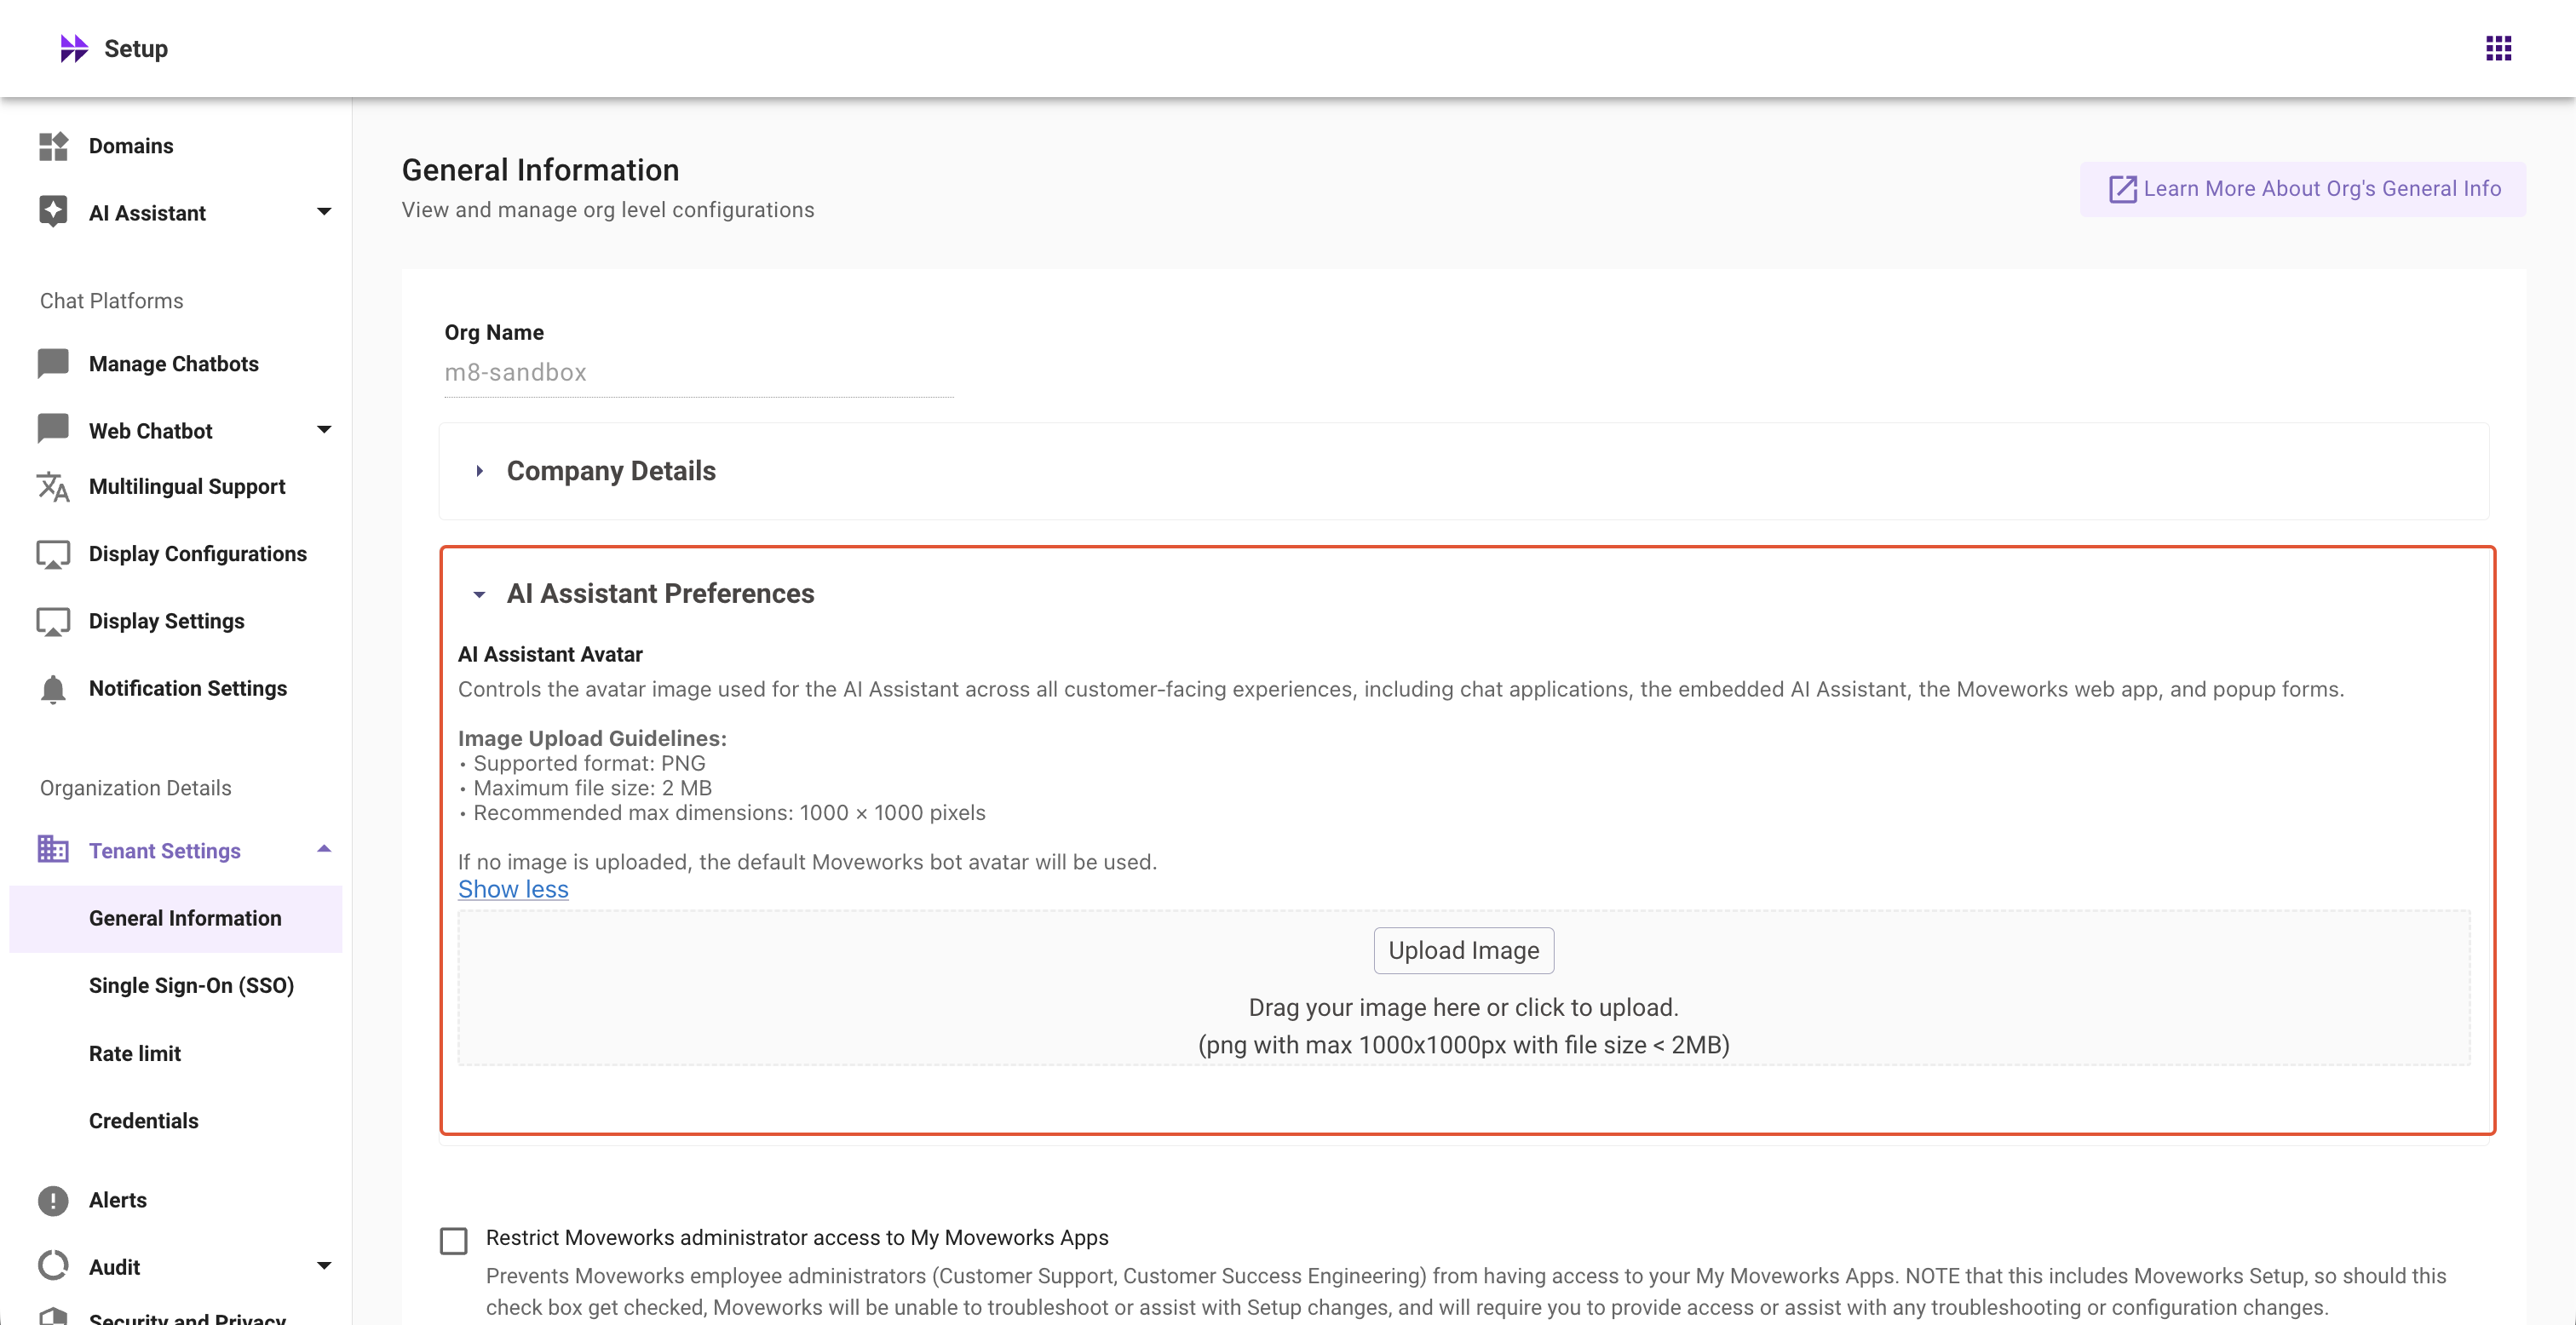Click the Domains sidebar icon
The width and height of the screenshot is (2576, 1325).
[x=53, y=146]
